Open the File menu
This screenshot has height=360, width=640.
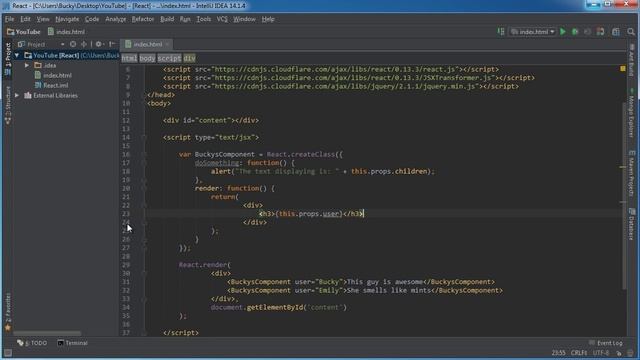click(x=9, y=19)
